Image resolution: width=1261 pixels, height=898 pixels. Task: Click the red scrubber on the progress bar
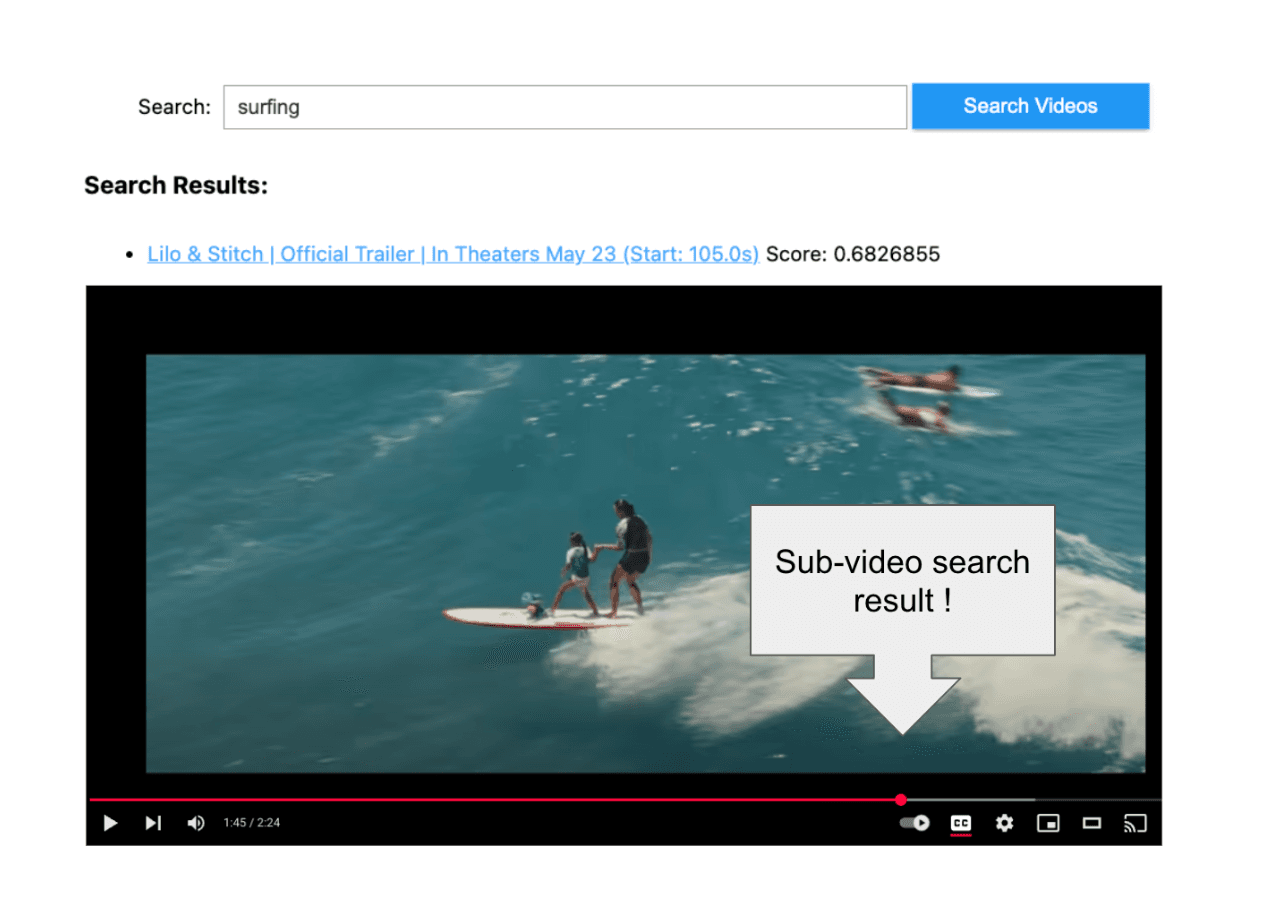(x=900, y=800)
